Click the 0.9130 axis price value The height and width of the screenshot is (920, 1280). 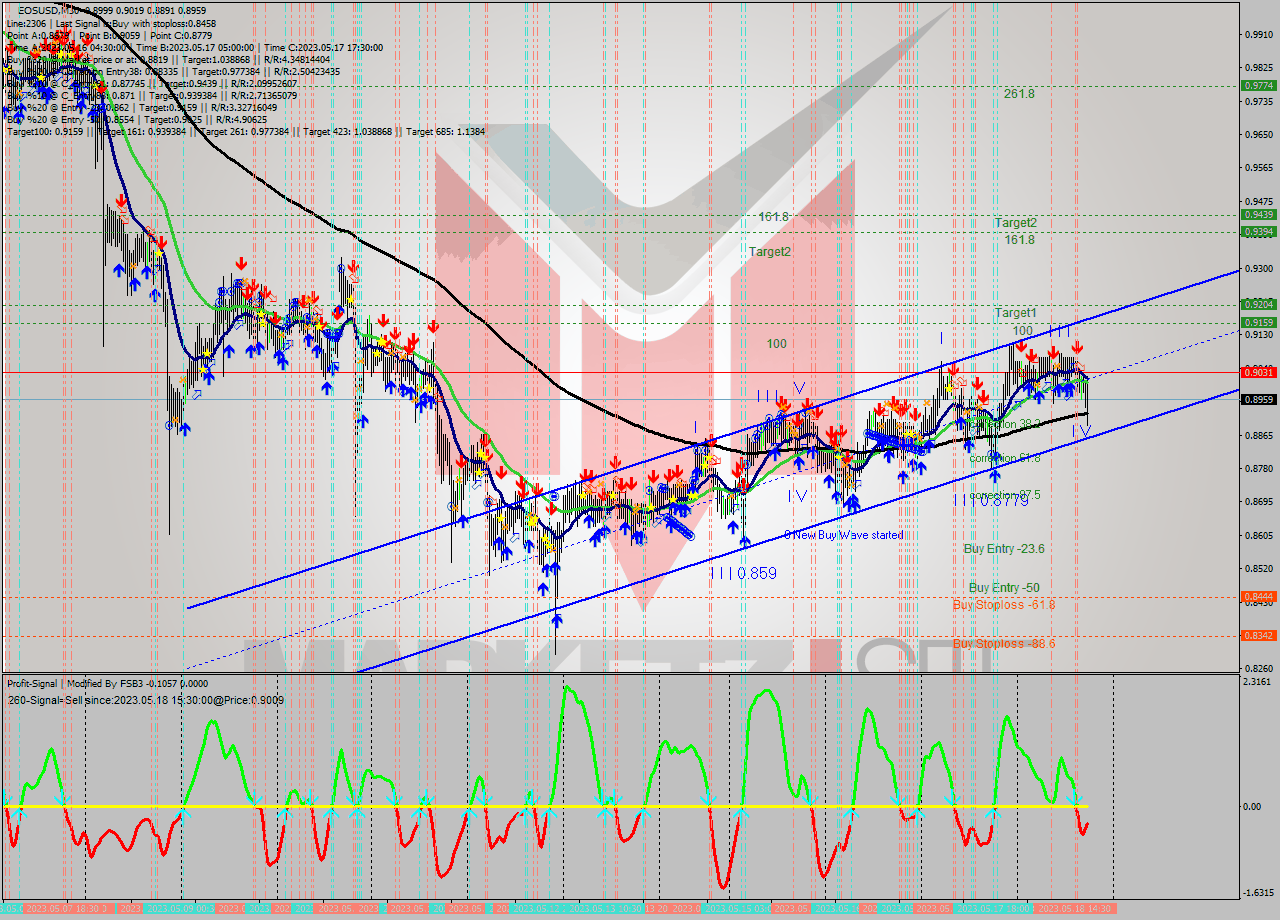(x=1257, y=335)
